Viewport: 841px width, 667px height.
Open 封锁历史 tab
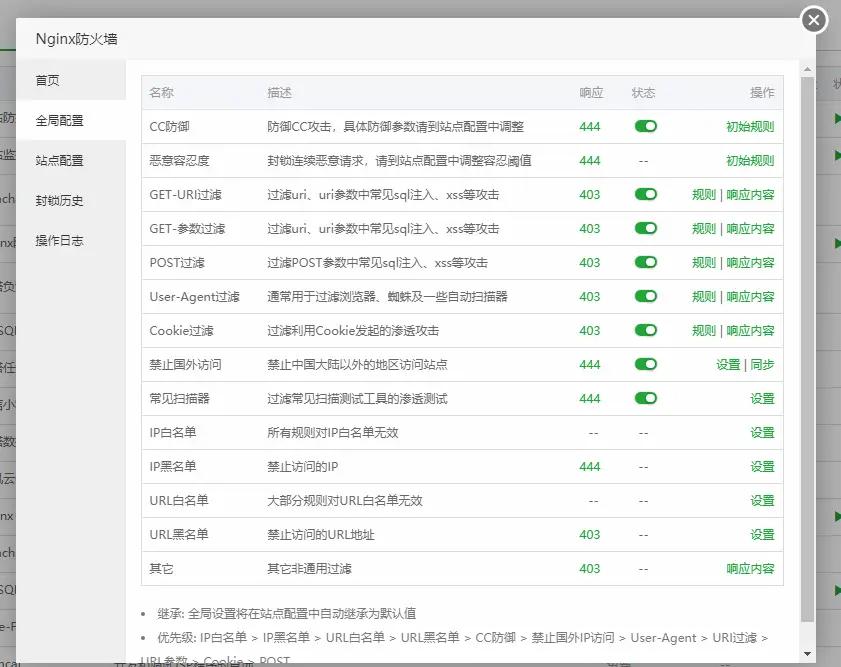[59, 200]
